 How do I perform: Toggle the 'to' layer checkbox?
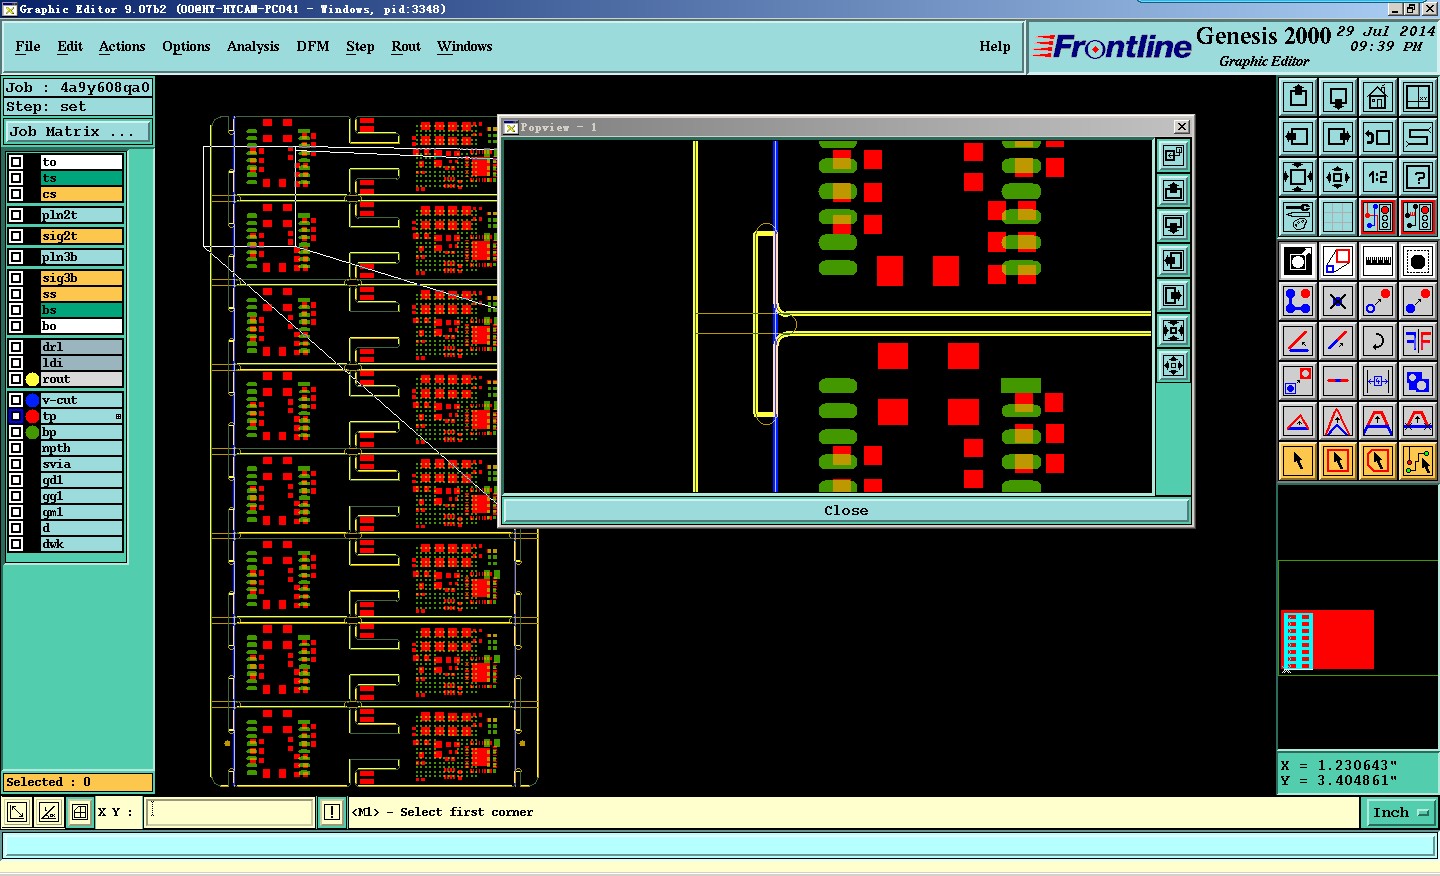(16, 162)
